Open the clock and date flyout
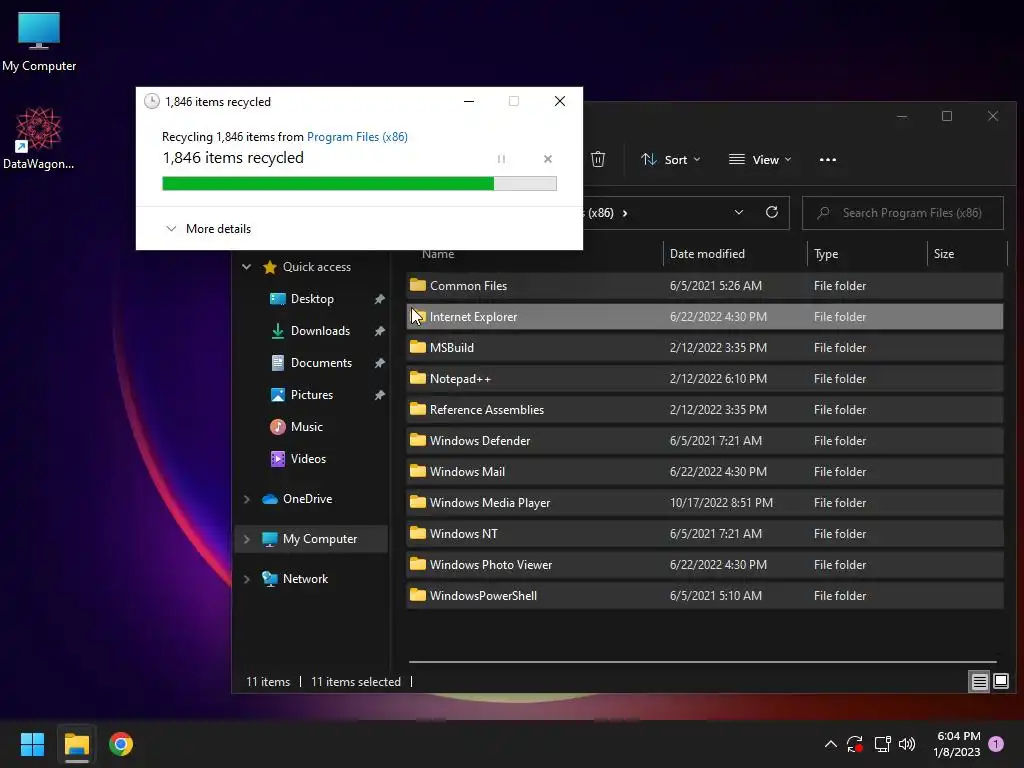1024x768 pixels. coord(957,744)
